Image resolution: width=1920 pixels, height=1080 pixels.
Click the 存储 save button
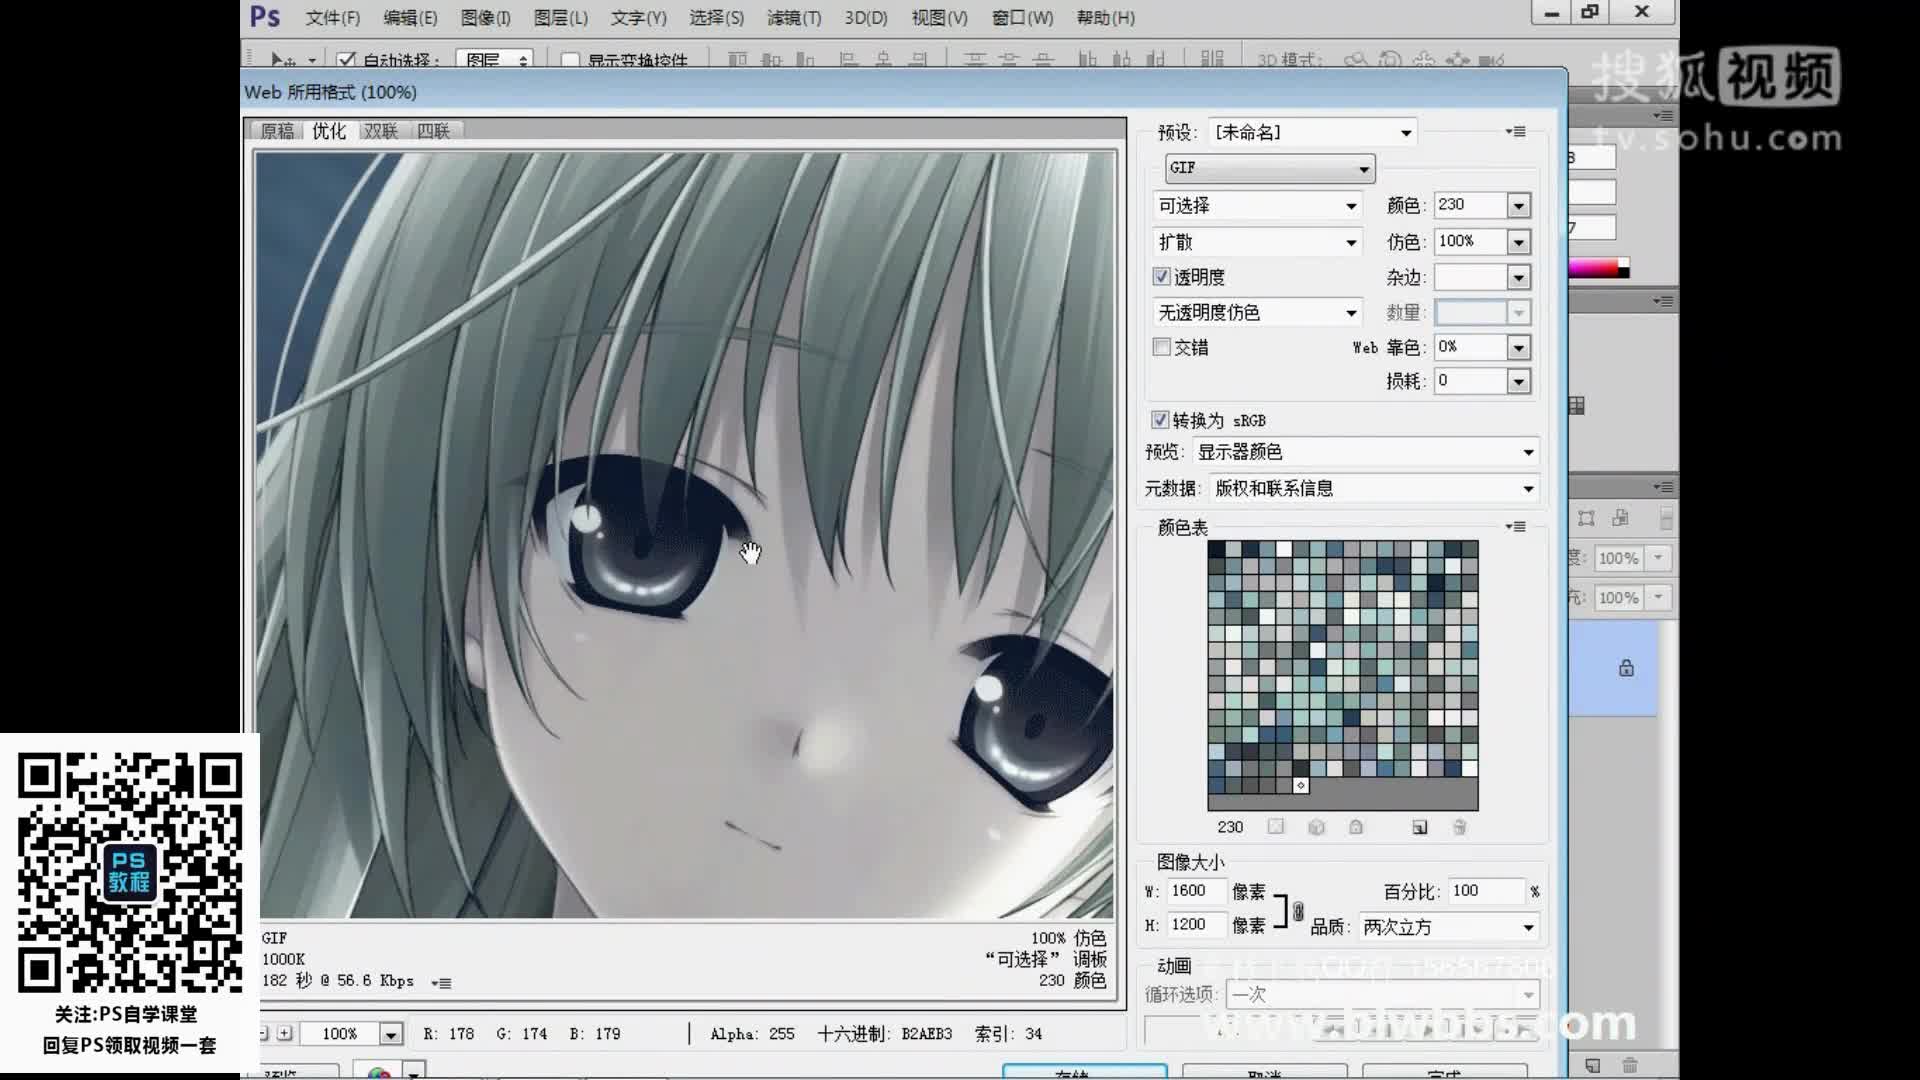tap(1085, 1072)
